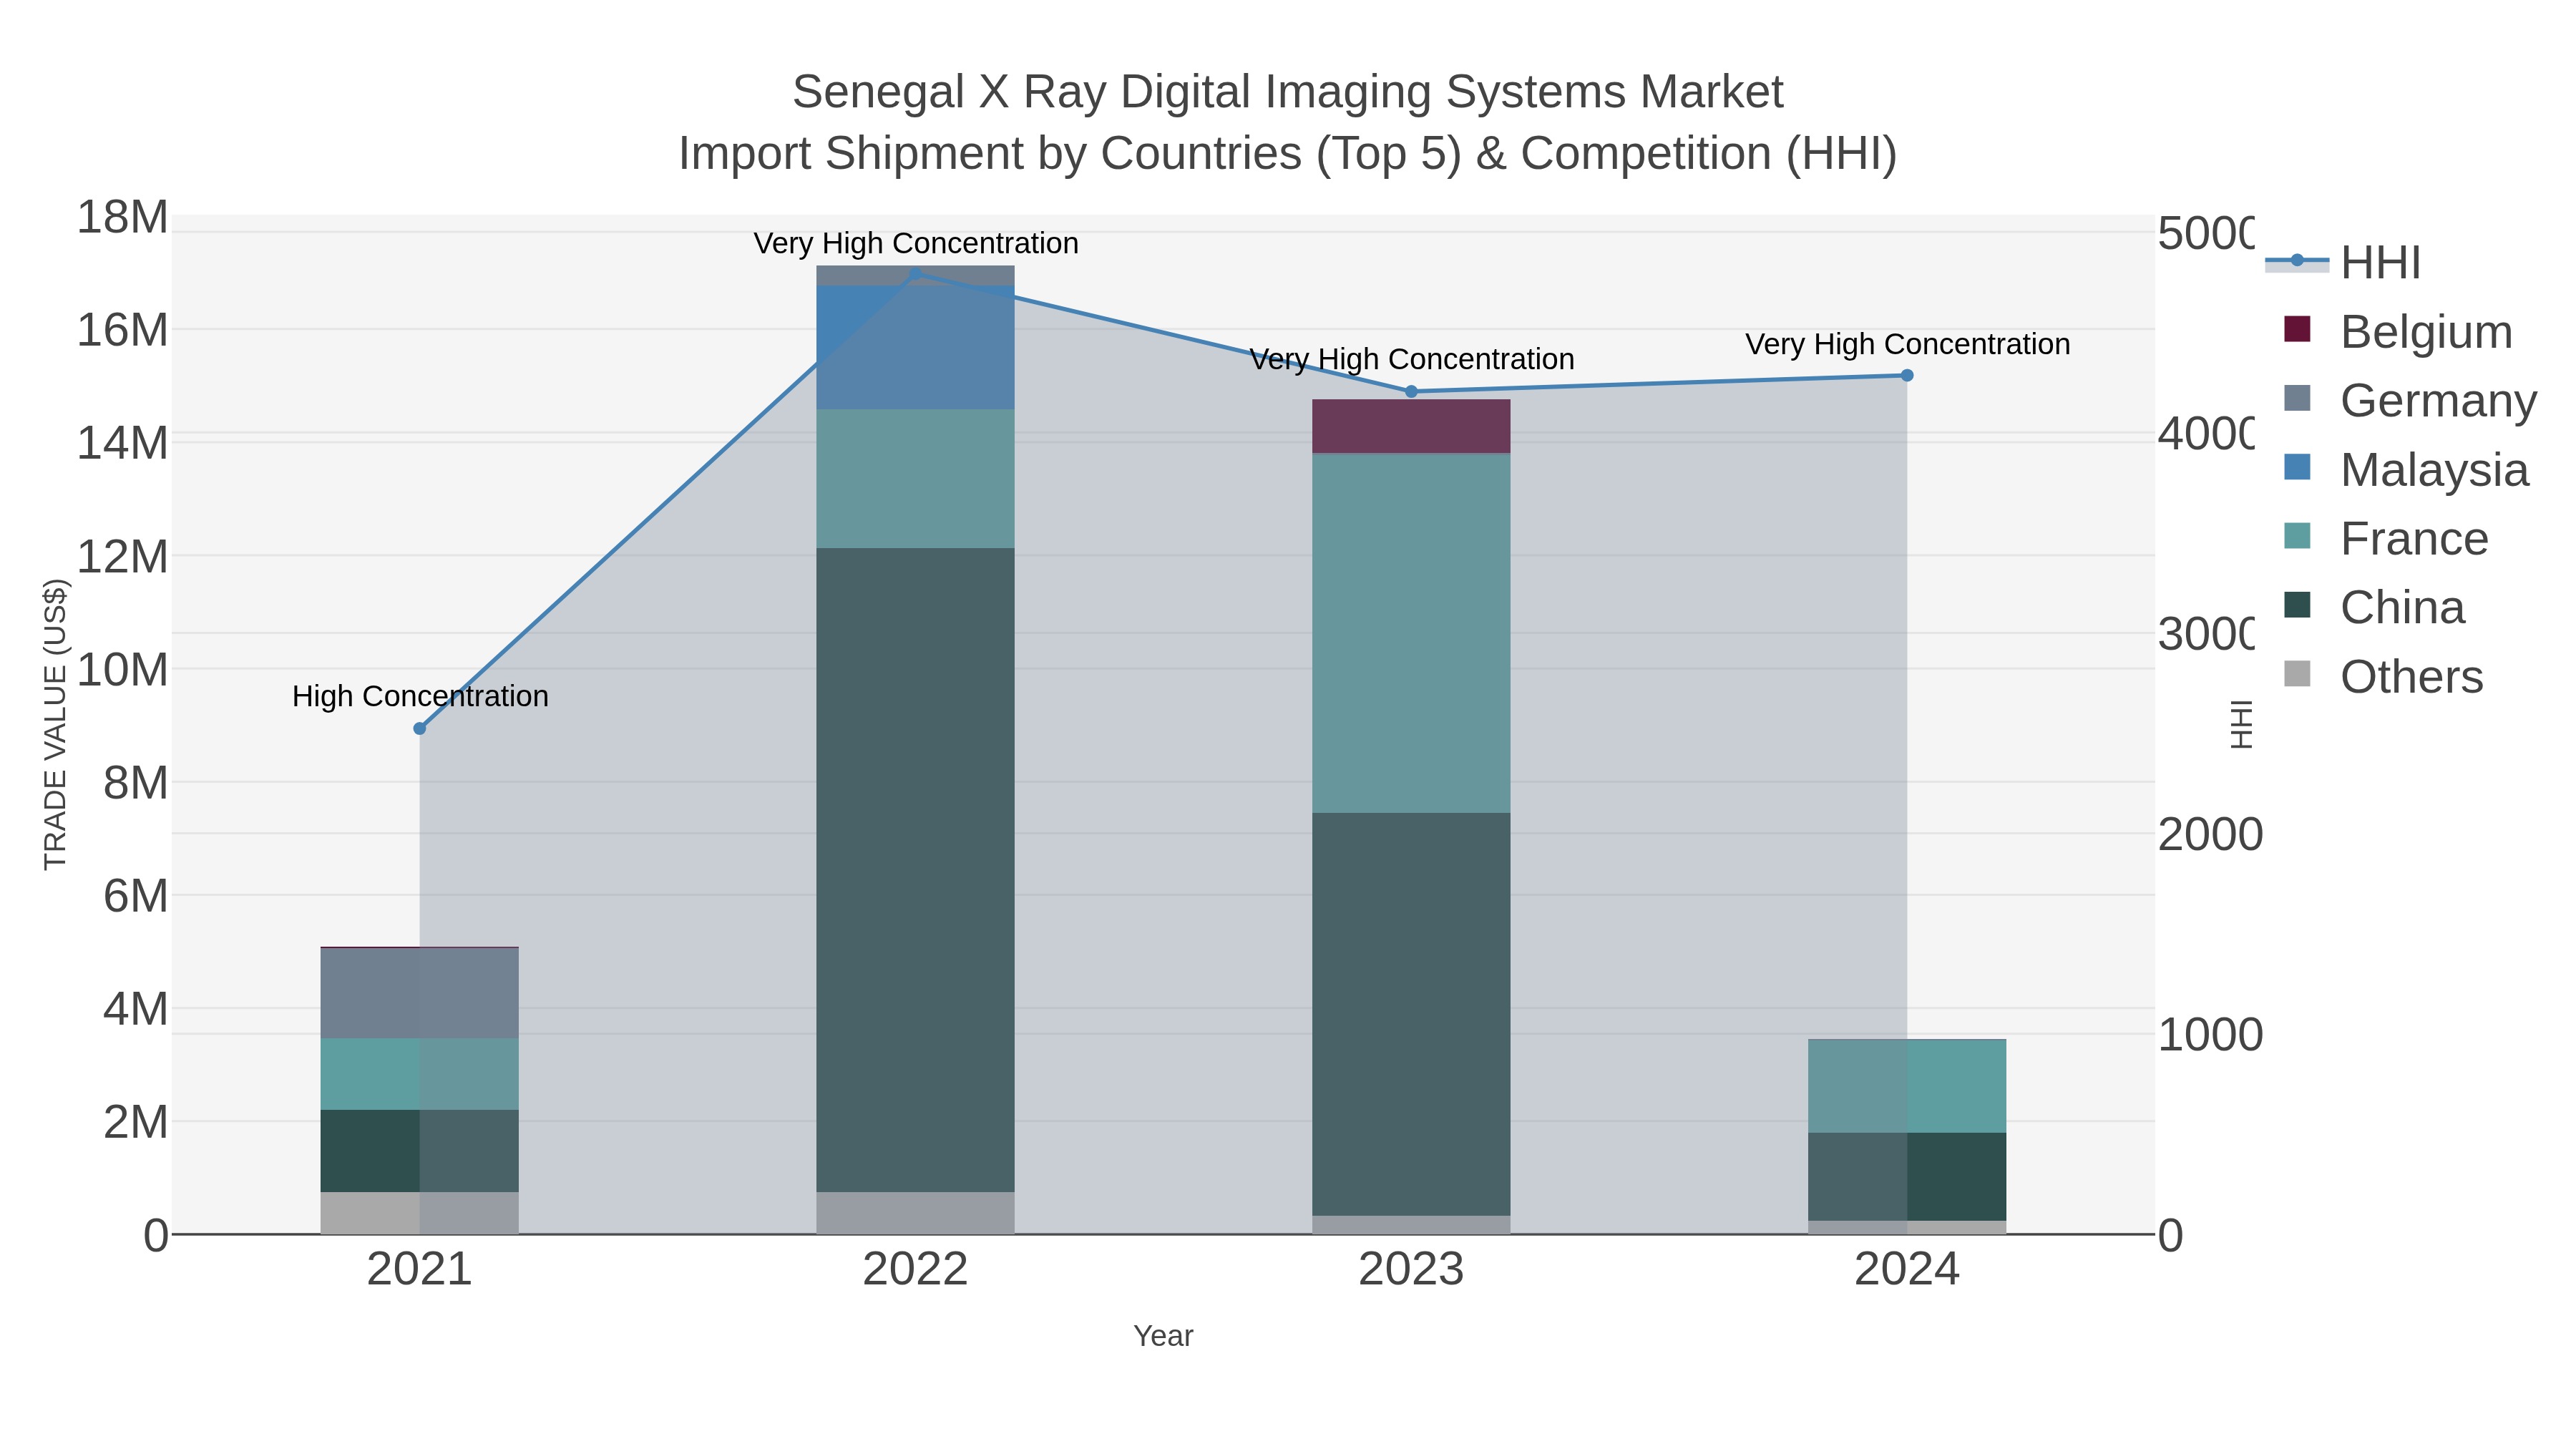Click the HHI data point for 2024
This screenshot has width=2576, height=1449.
(x=1907, y=376)
